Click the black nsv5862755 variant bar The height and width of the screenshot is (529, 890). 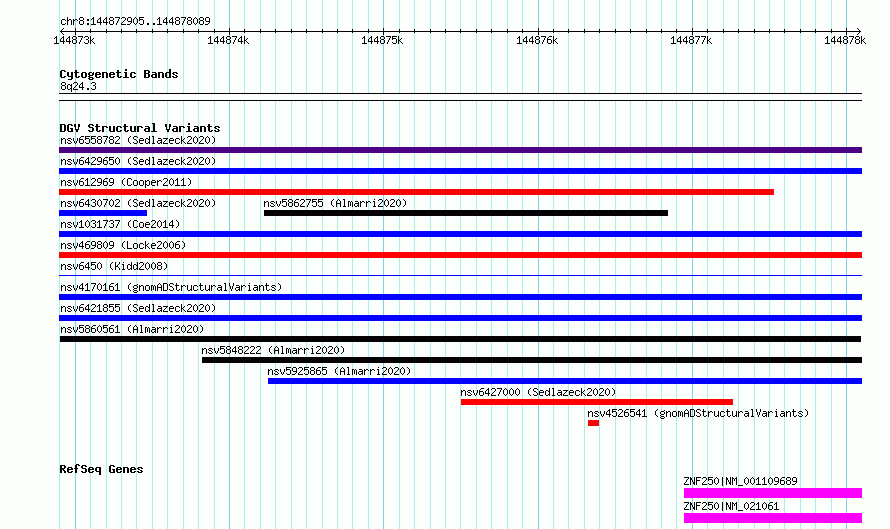(x=466, y=213)
